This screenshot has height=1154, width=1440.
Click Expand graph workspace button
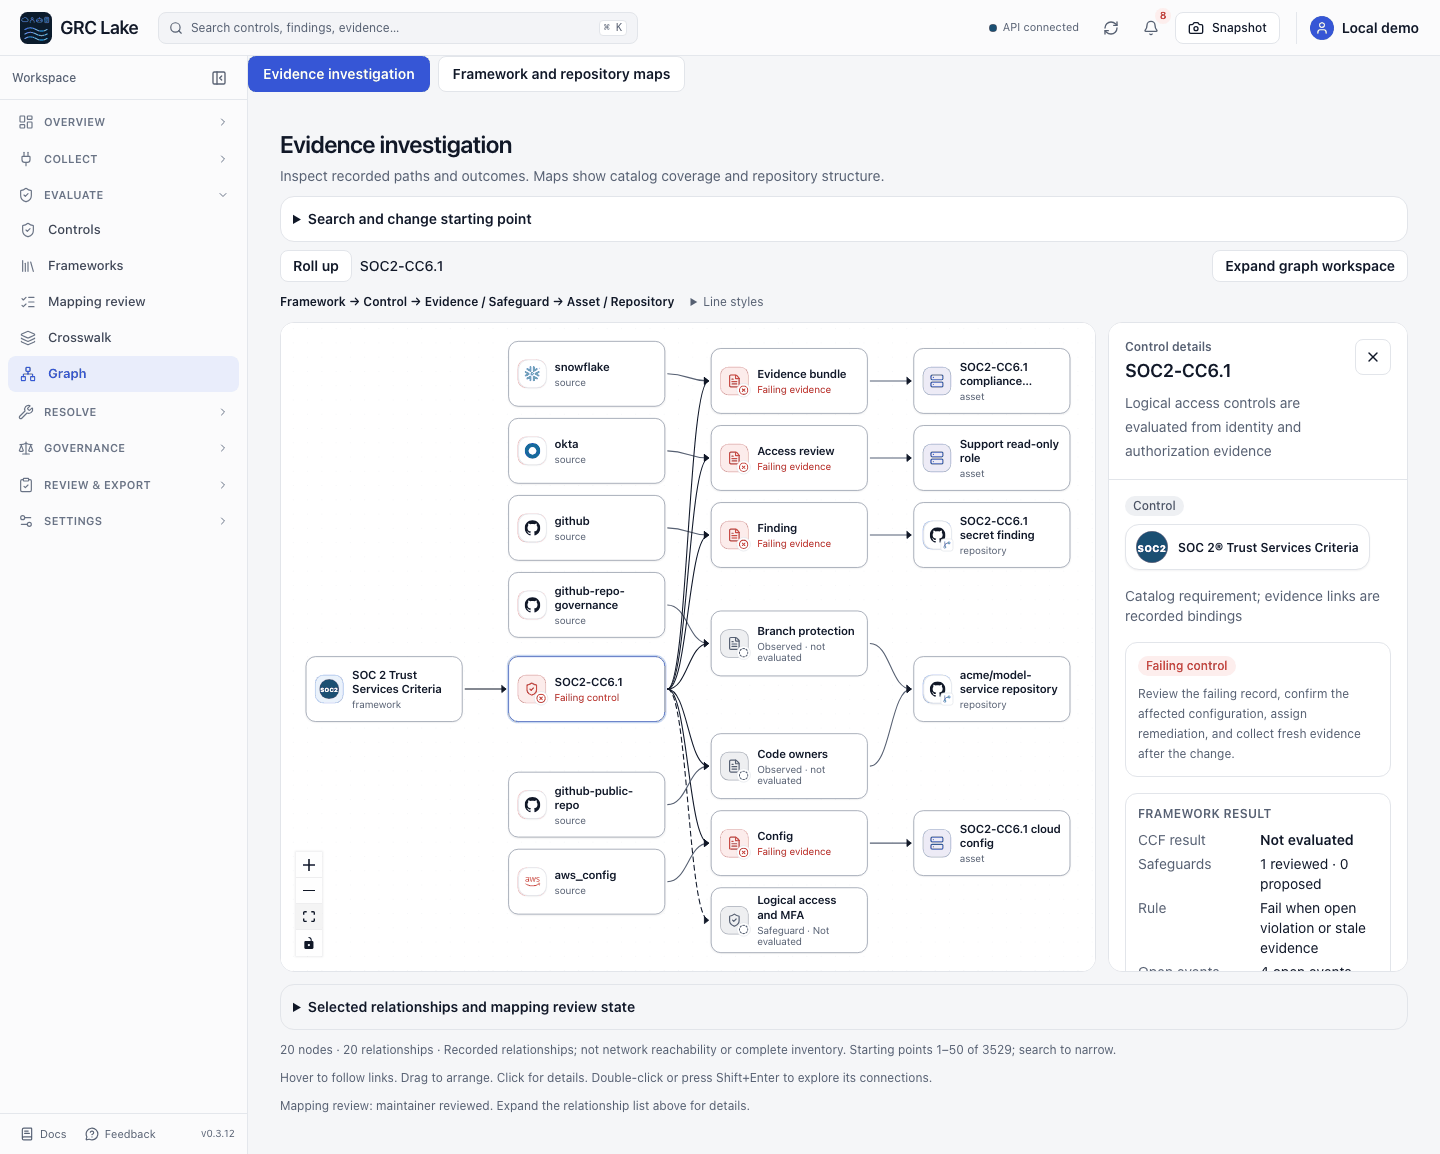pyautogui.click(x=1310, y=266)
